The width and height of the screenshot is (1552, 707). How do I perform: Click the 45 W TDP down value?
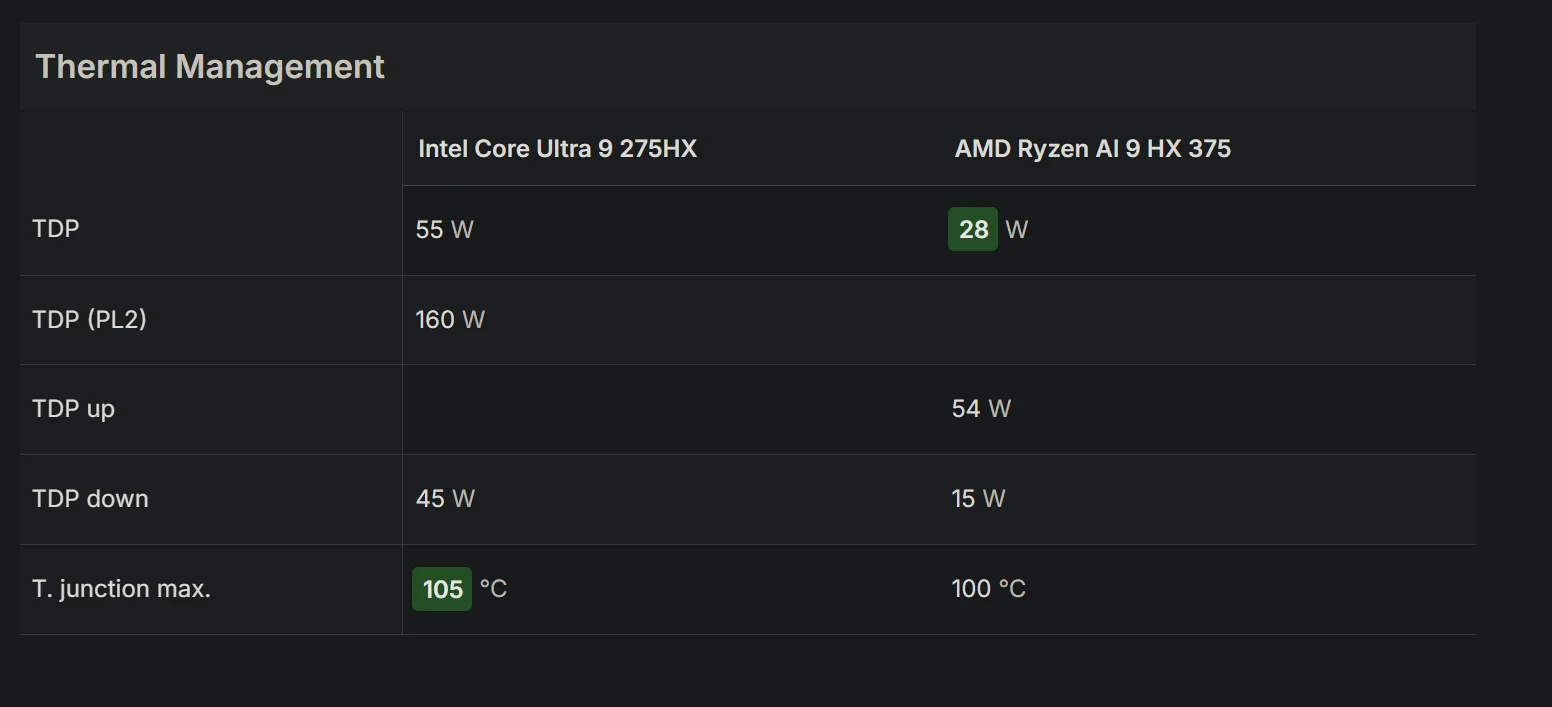tap(445, 498)
